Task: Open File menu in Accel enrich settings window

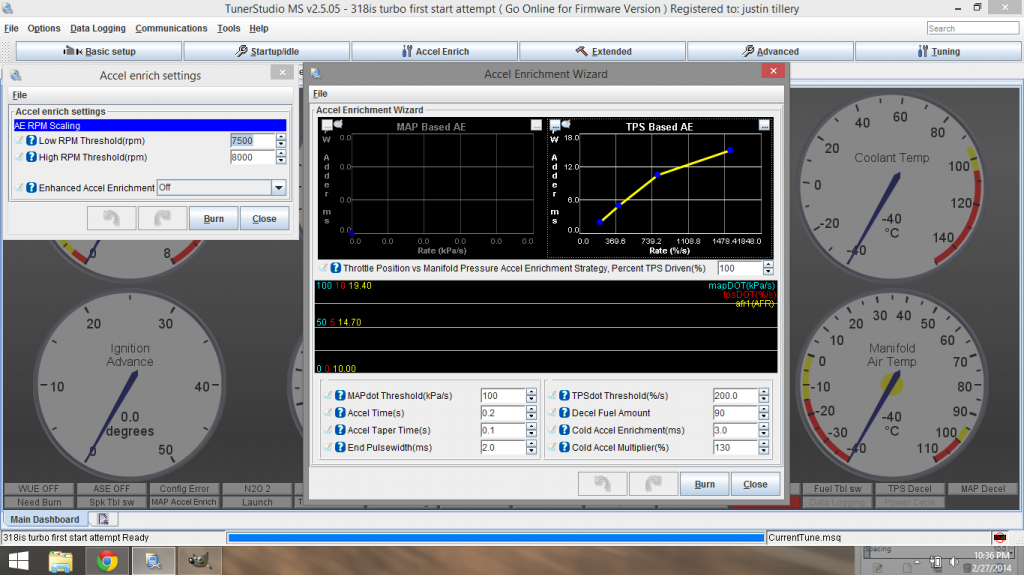Action: (x=20, y=95)
